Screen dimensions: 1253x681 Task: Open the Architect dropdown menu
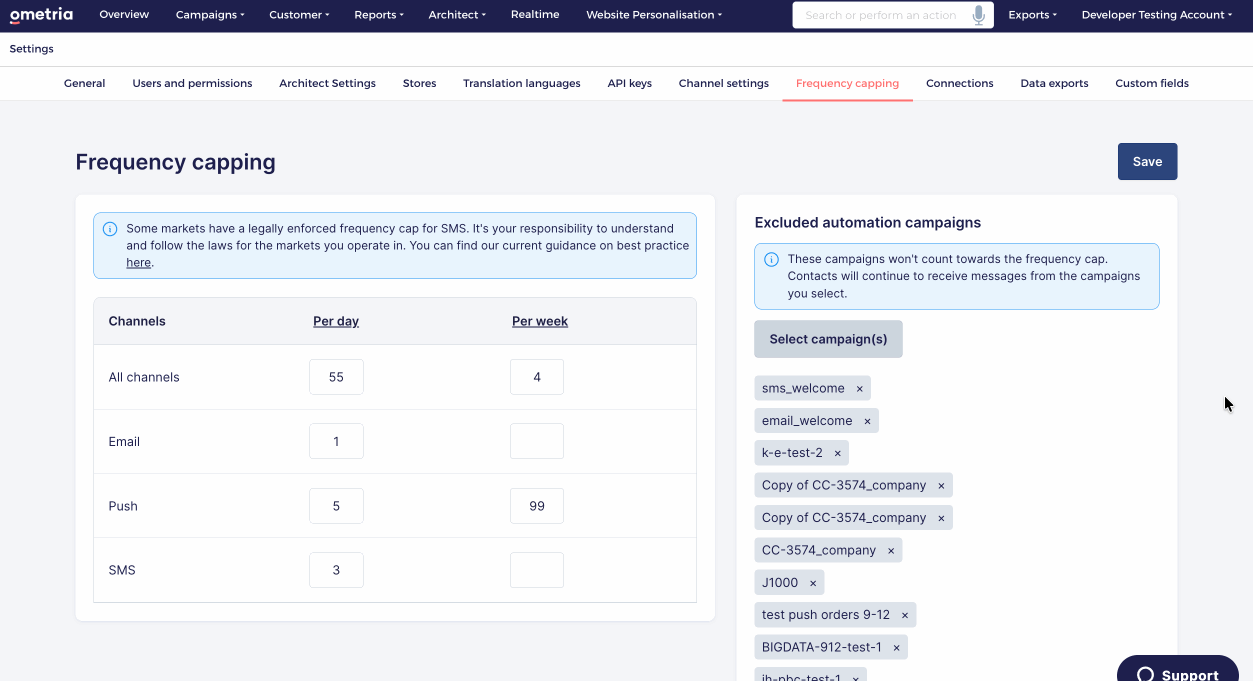click(x=457, y=15)
